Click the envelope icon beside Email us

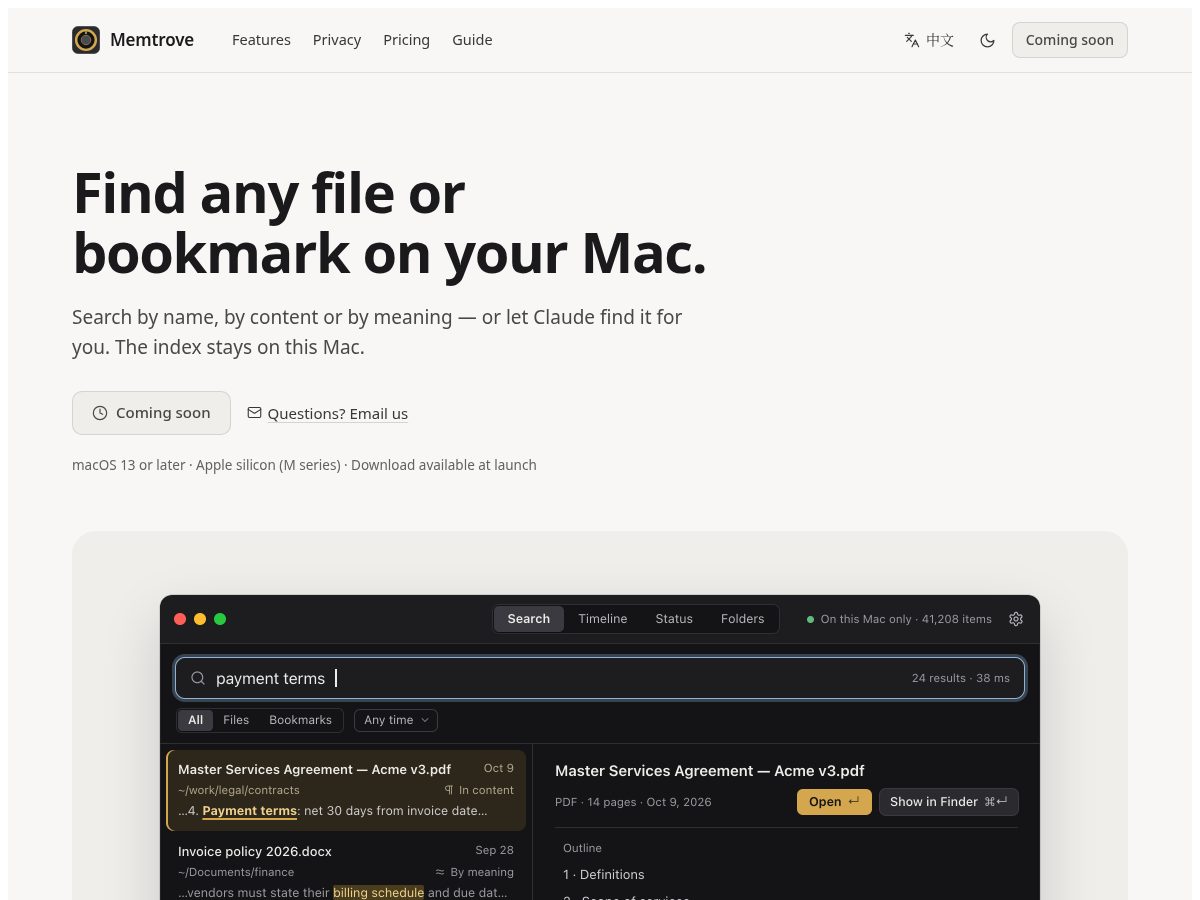254,412
